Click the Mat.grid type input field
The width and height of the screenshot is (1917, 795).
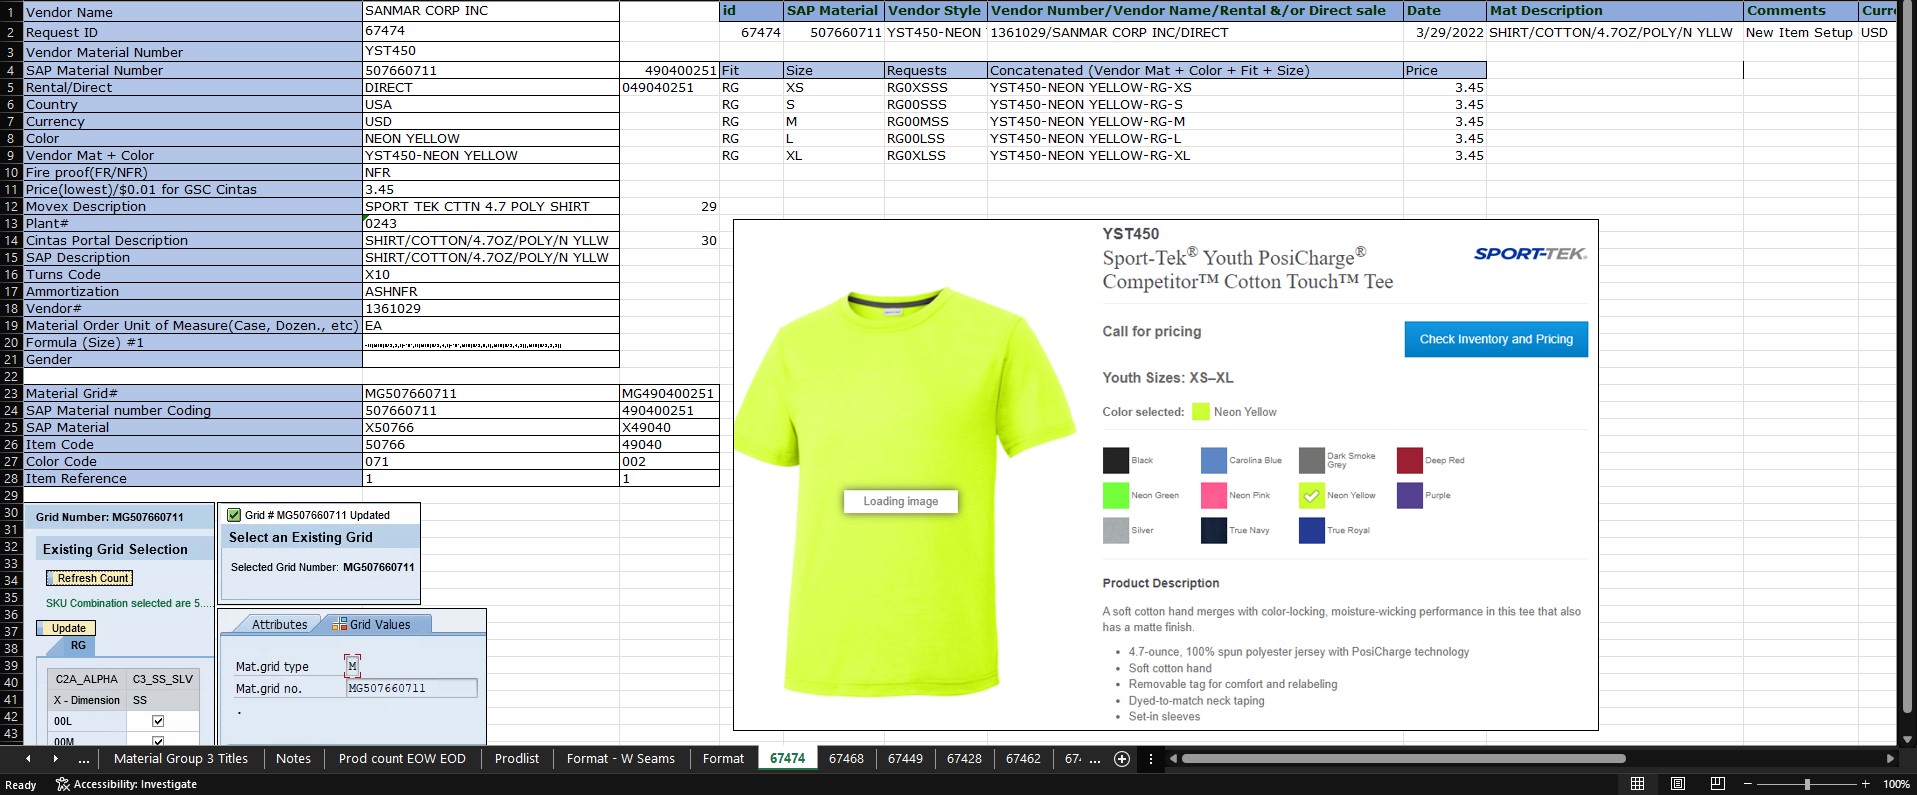coord(353,666)
